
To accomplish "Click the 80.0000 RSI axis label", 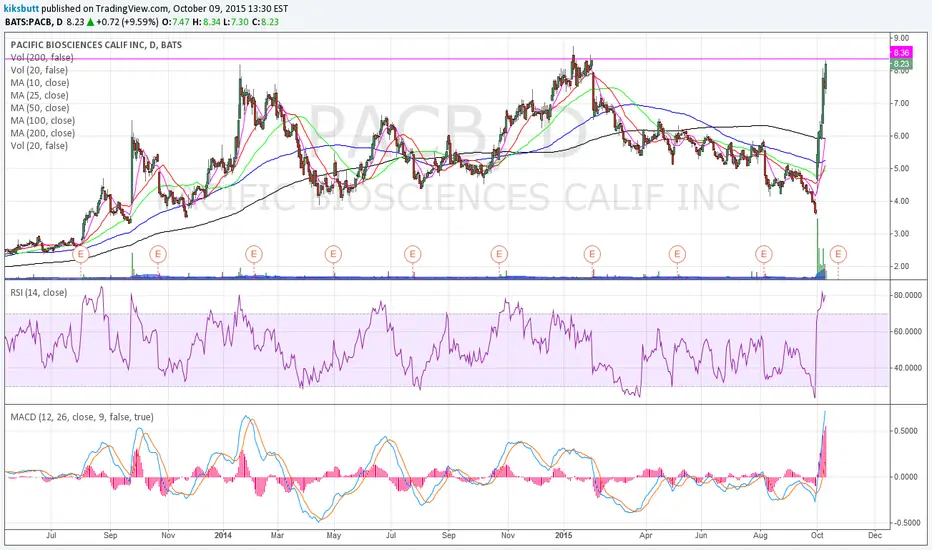I will tap(908, 295).
